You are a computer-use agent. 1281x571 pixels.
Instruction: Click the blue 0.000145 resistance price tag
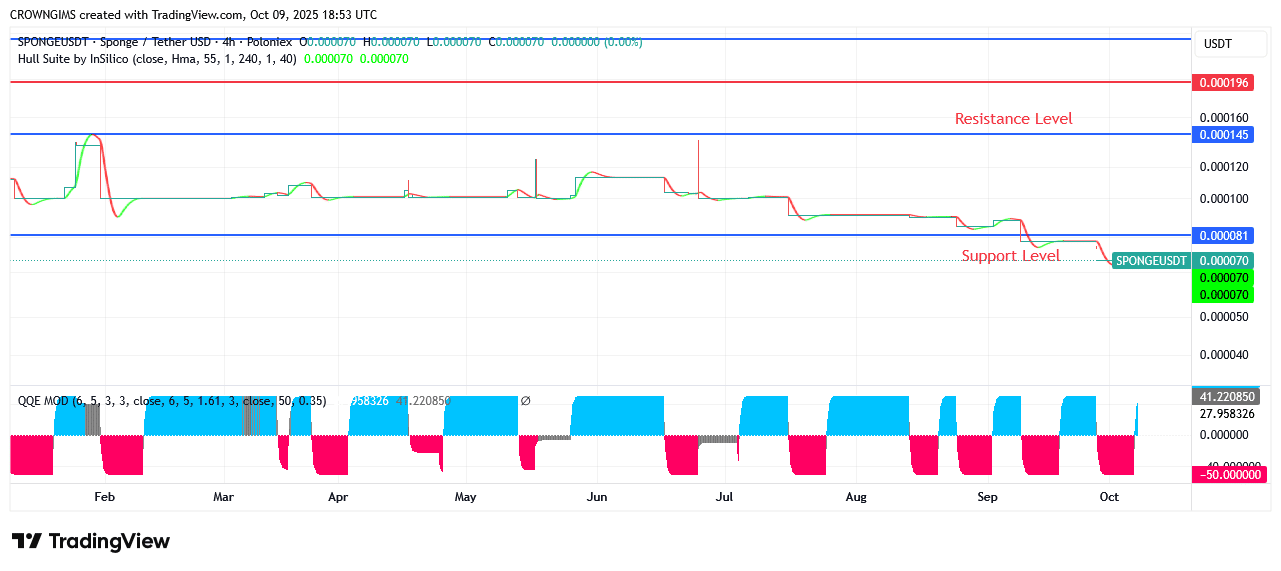1225,134
